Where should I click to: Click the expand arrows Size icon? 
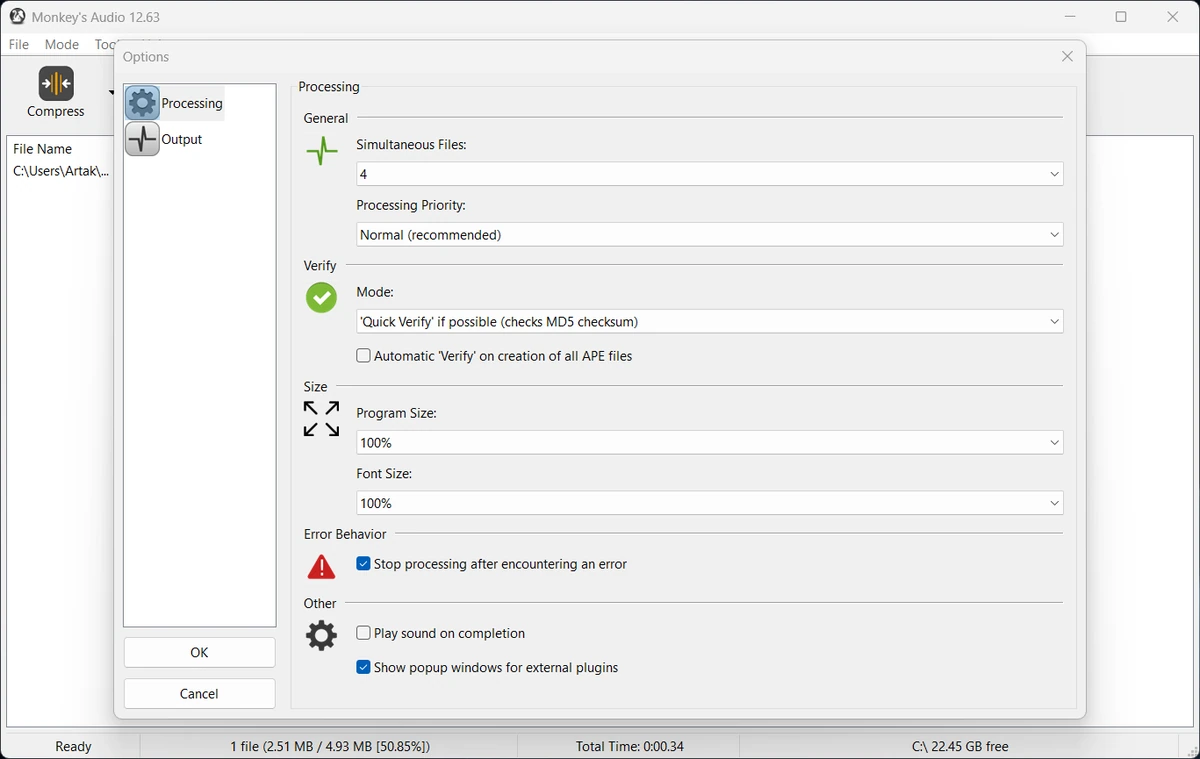pos(321,419)
